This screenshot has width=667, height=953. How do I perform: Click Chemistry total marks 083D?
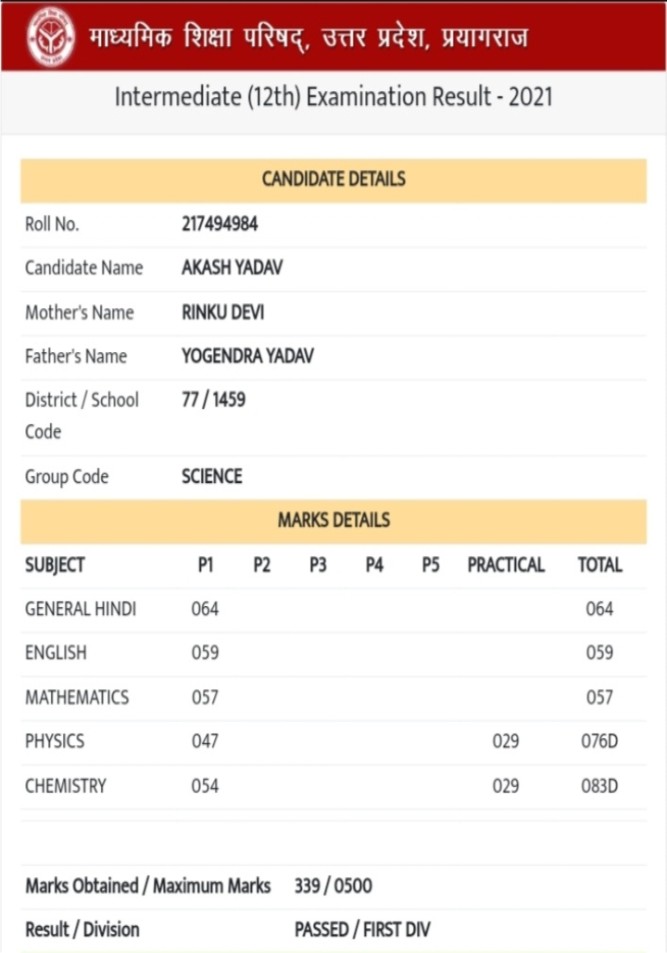click(x=599, y=786)
